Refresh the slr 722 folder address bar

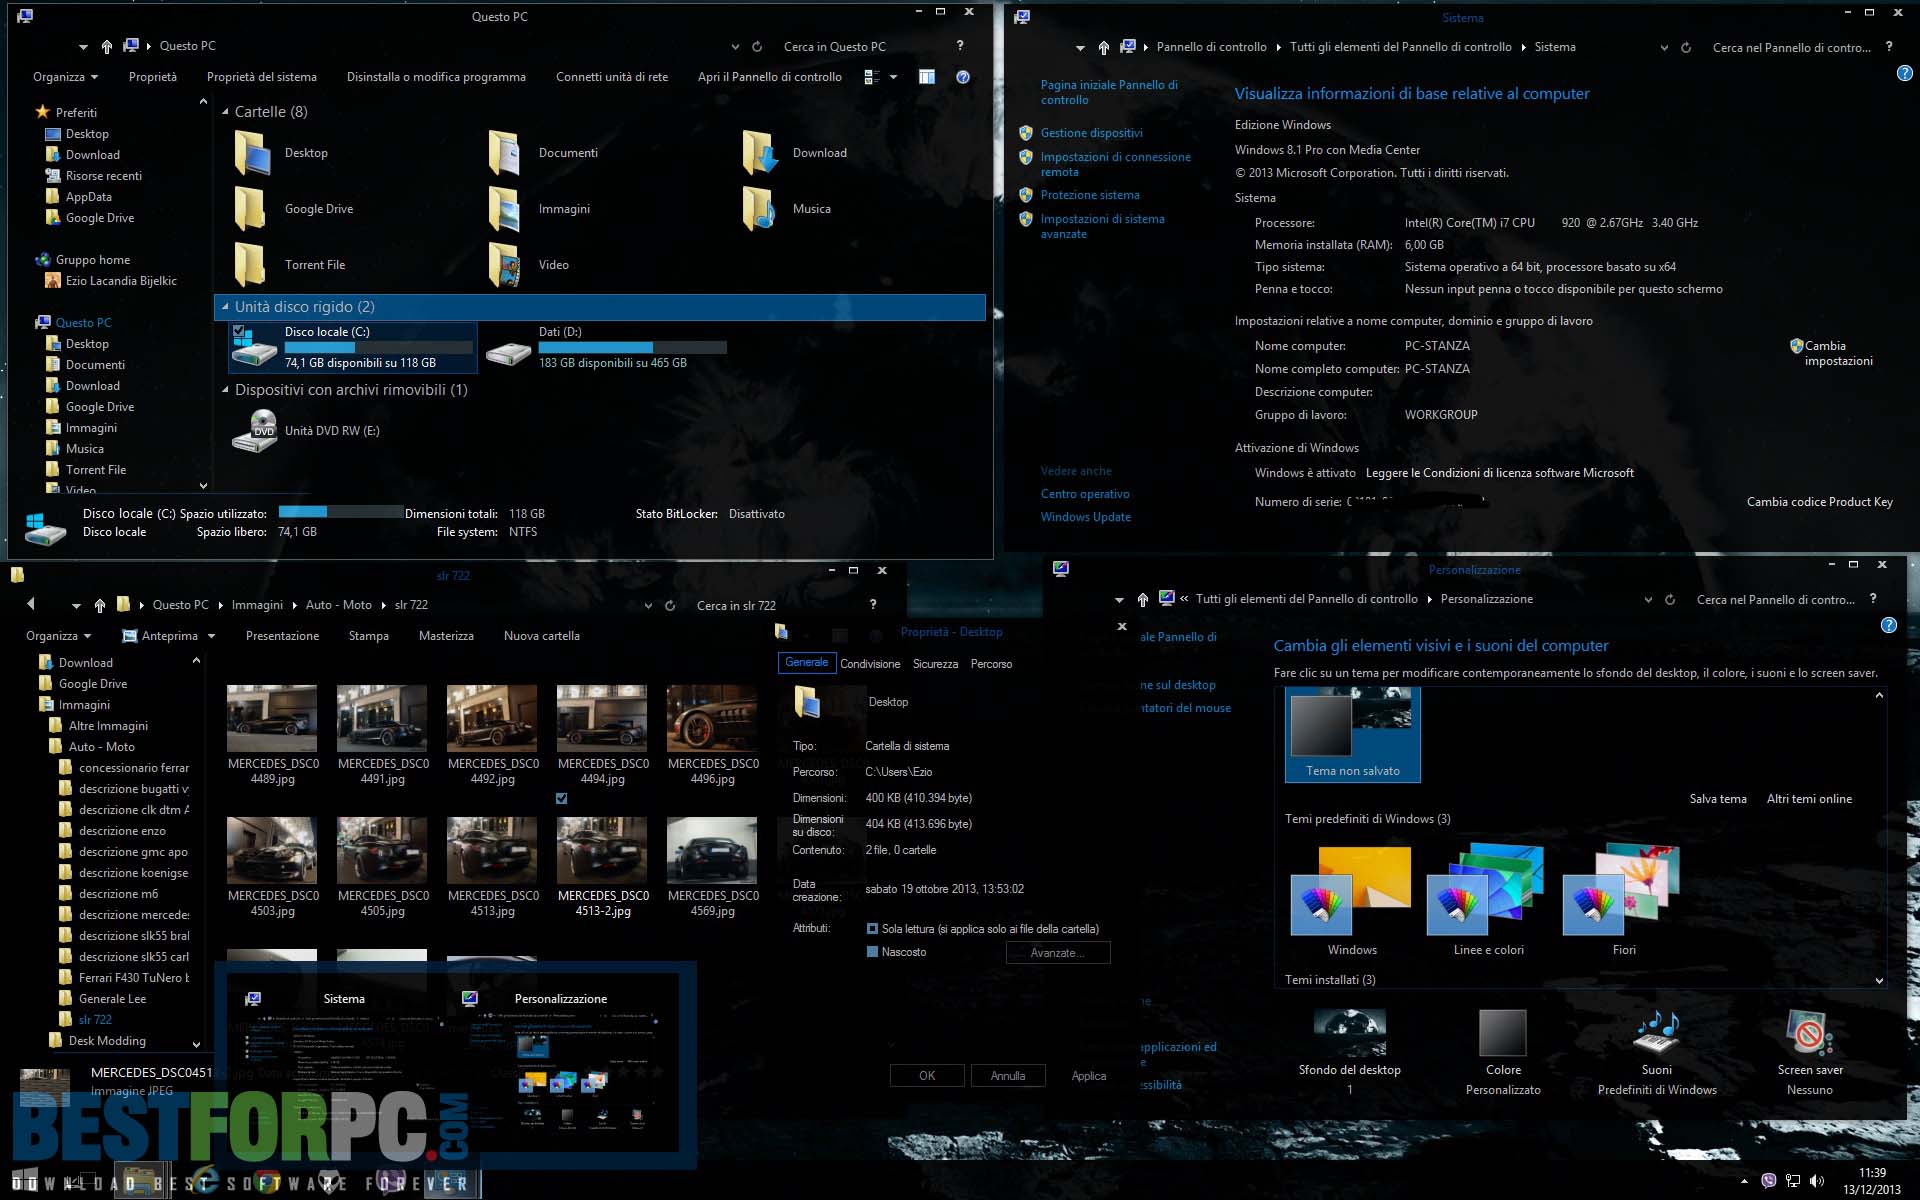[x=670, y=605]
